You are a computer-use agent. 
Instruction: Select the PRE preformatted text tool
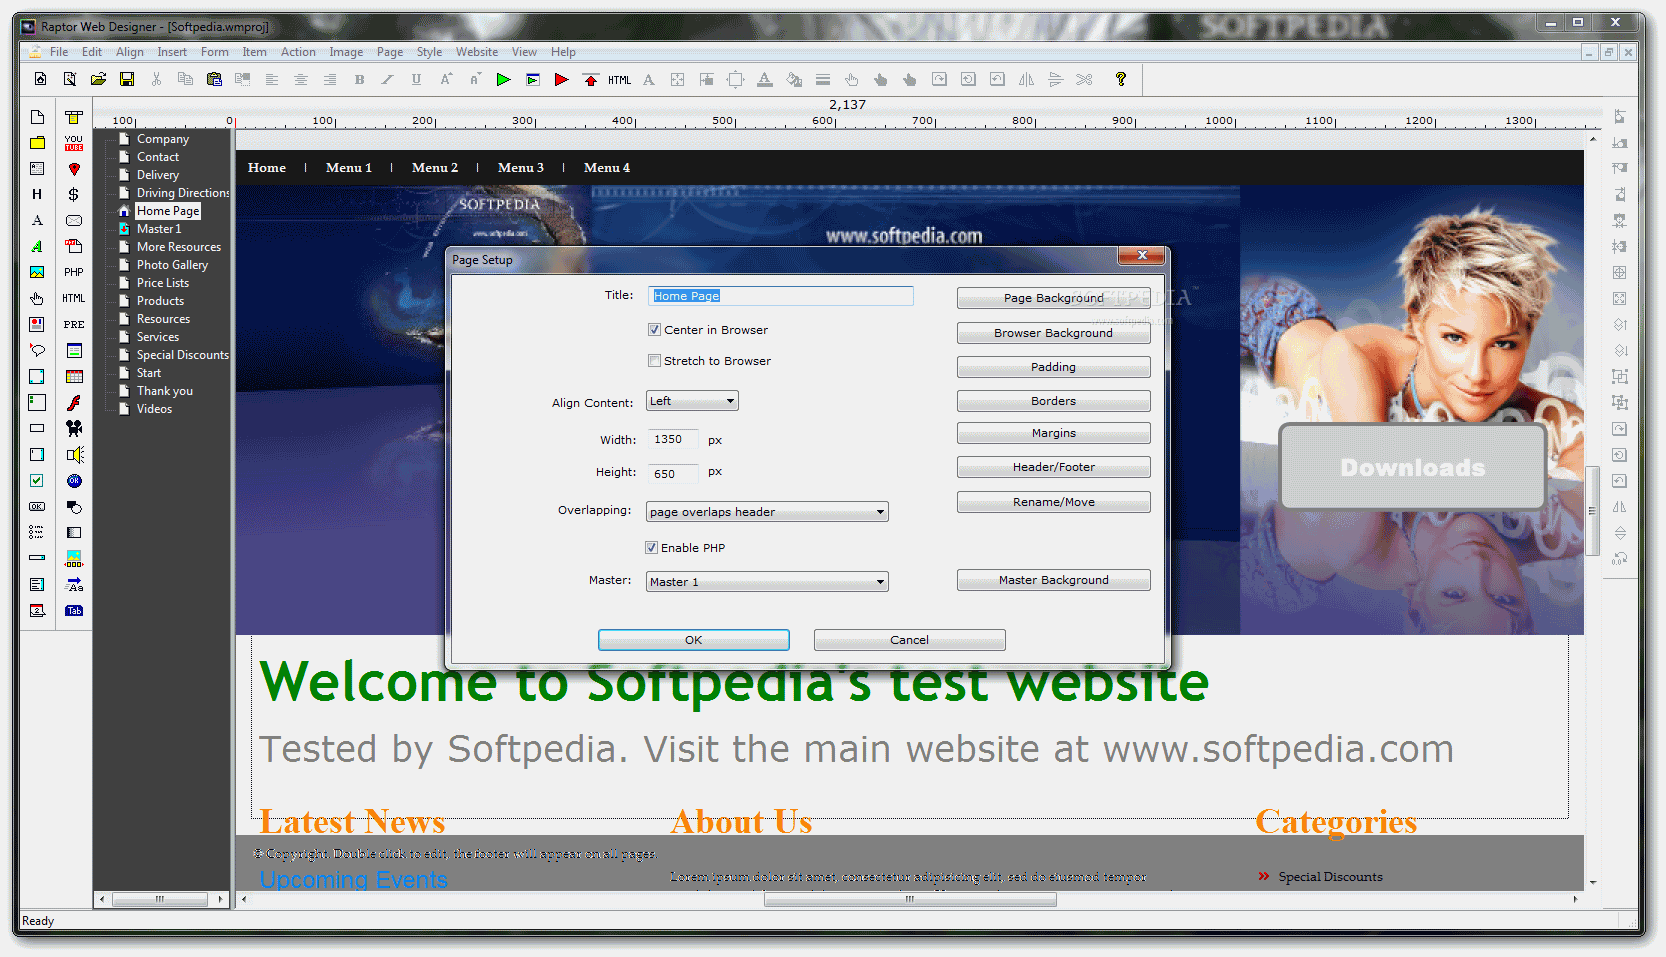tap(74, 324)
